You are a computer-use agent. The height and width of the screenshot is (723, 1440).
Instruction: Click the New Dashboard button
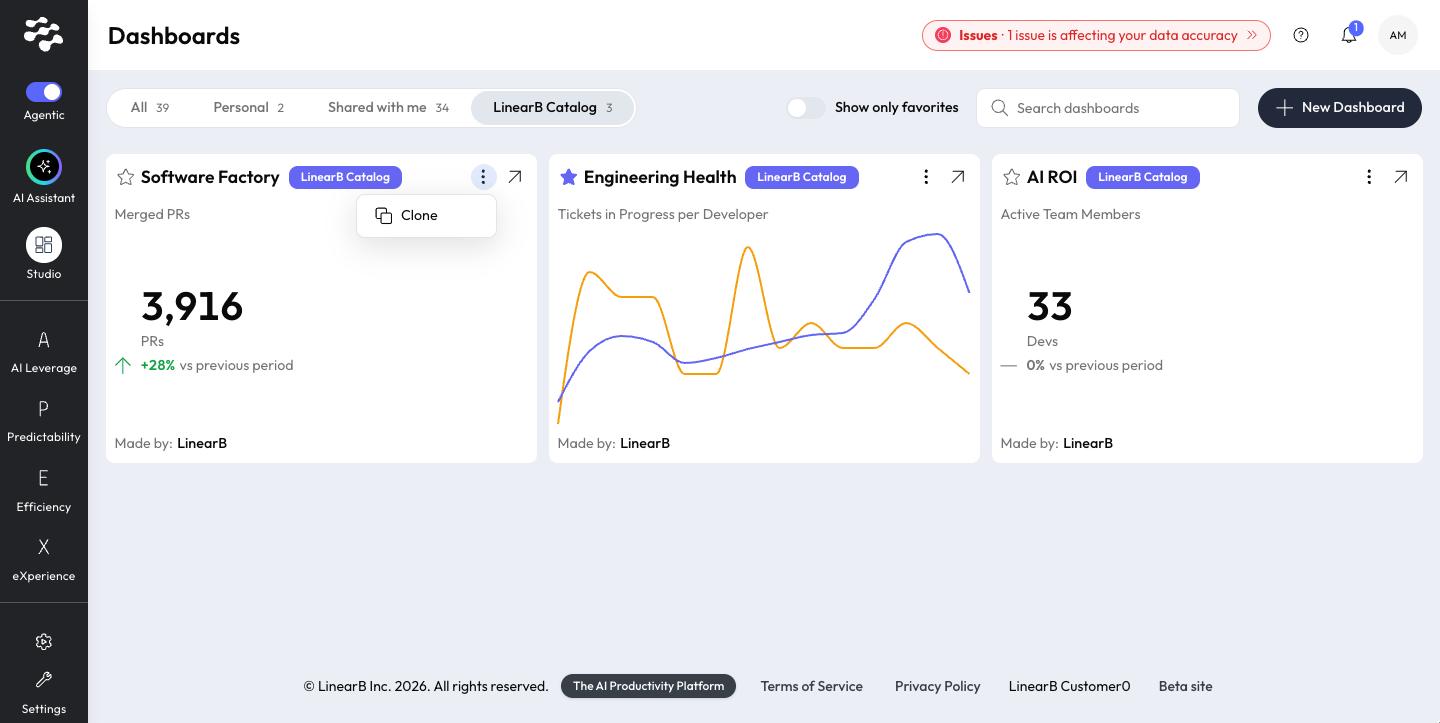(x=1340, y=107)
